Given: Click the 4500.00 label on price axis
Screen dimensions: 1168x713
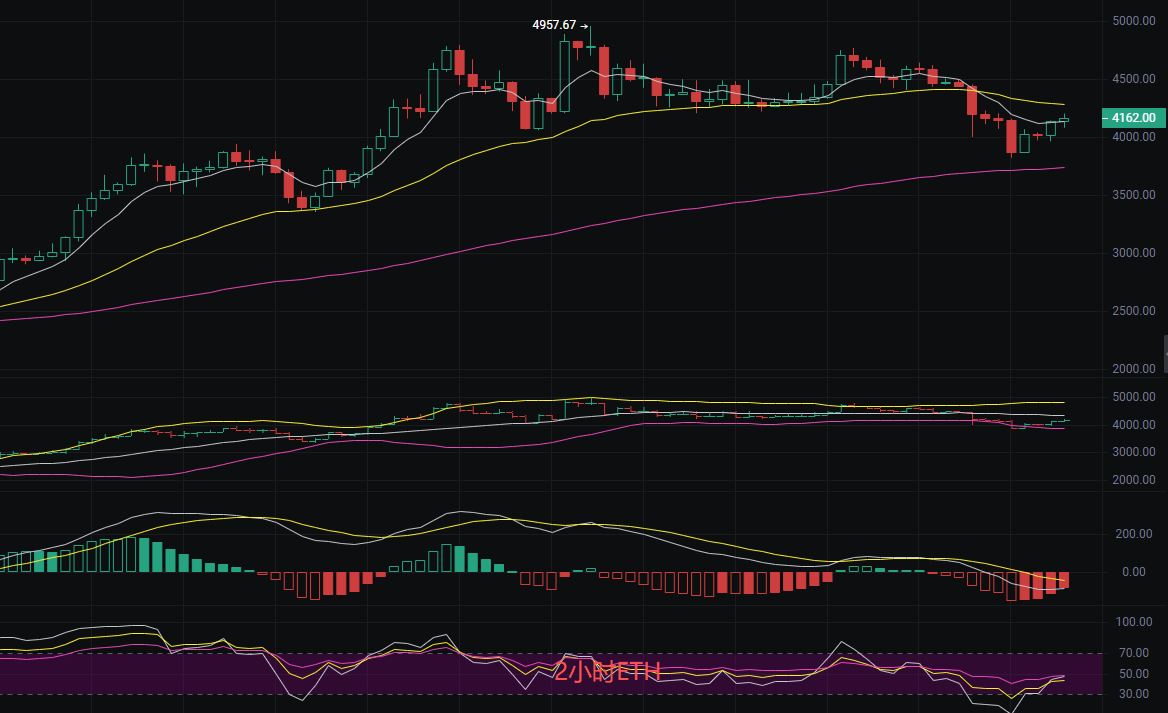Looking at the screenshot, I should [x=1134, y=79].
